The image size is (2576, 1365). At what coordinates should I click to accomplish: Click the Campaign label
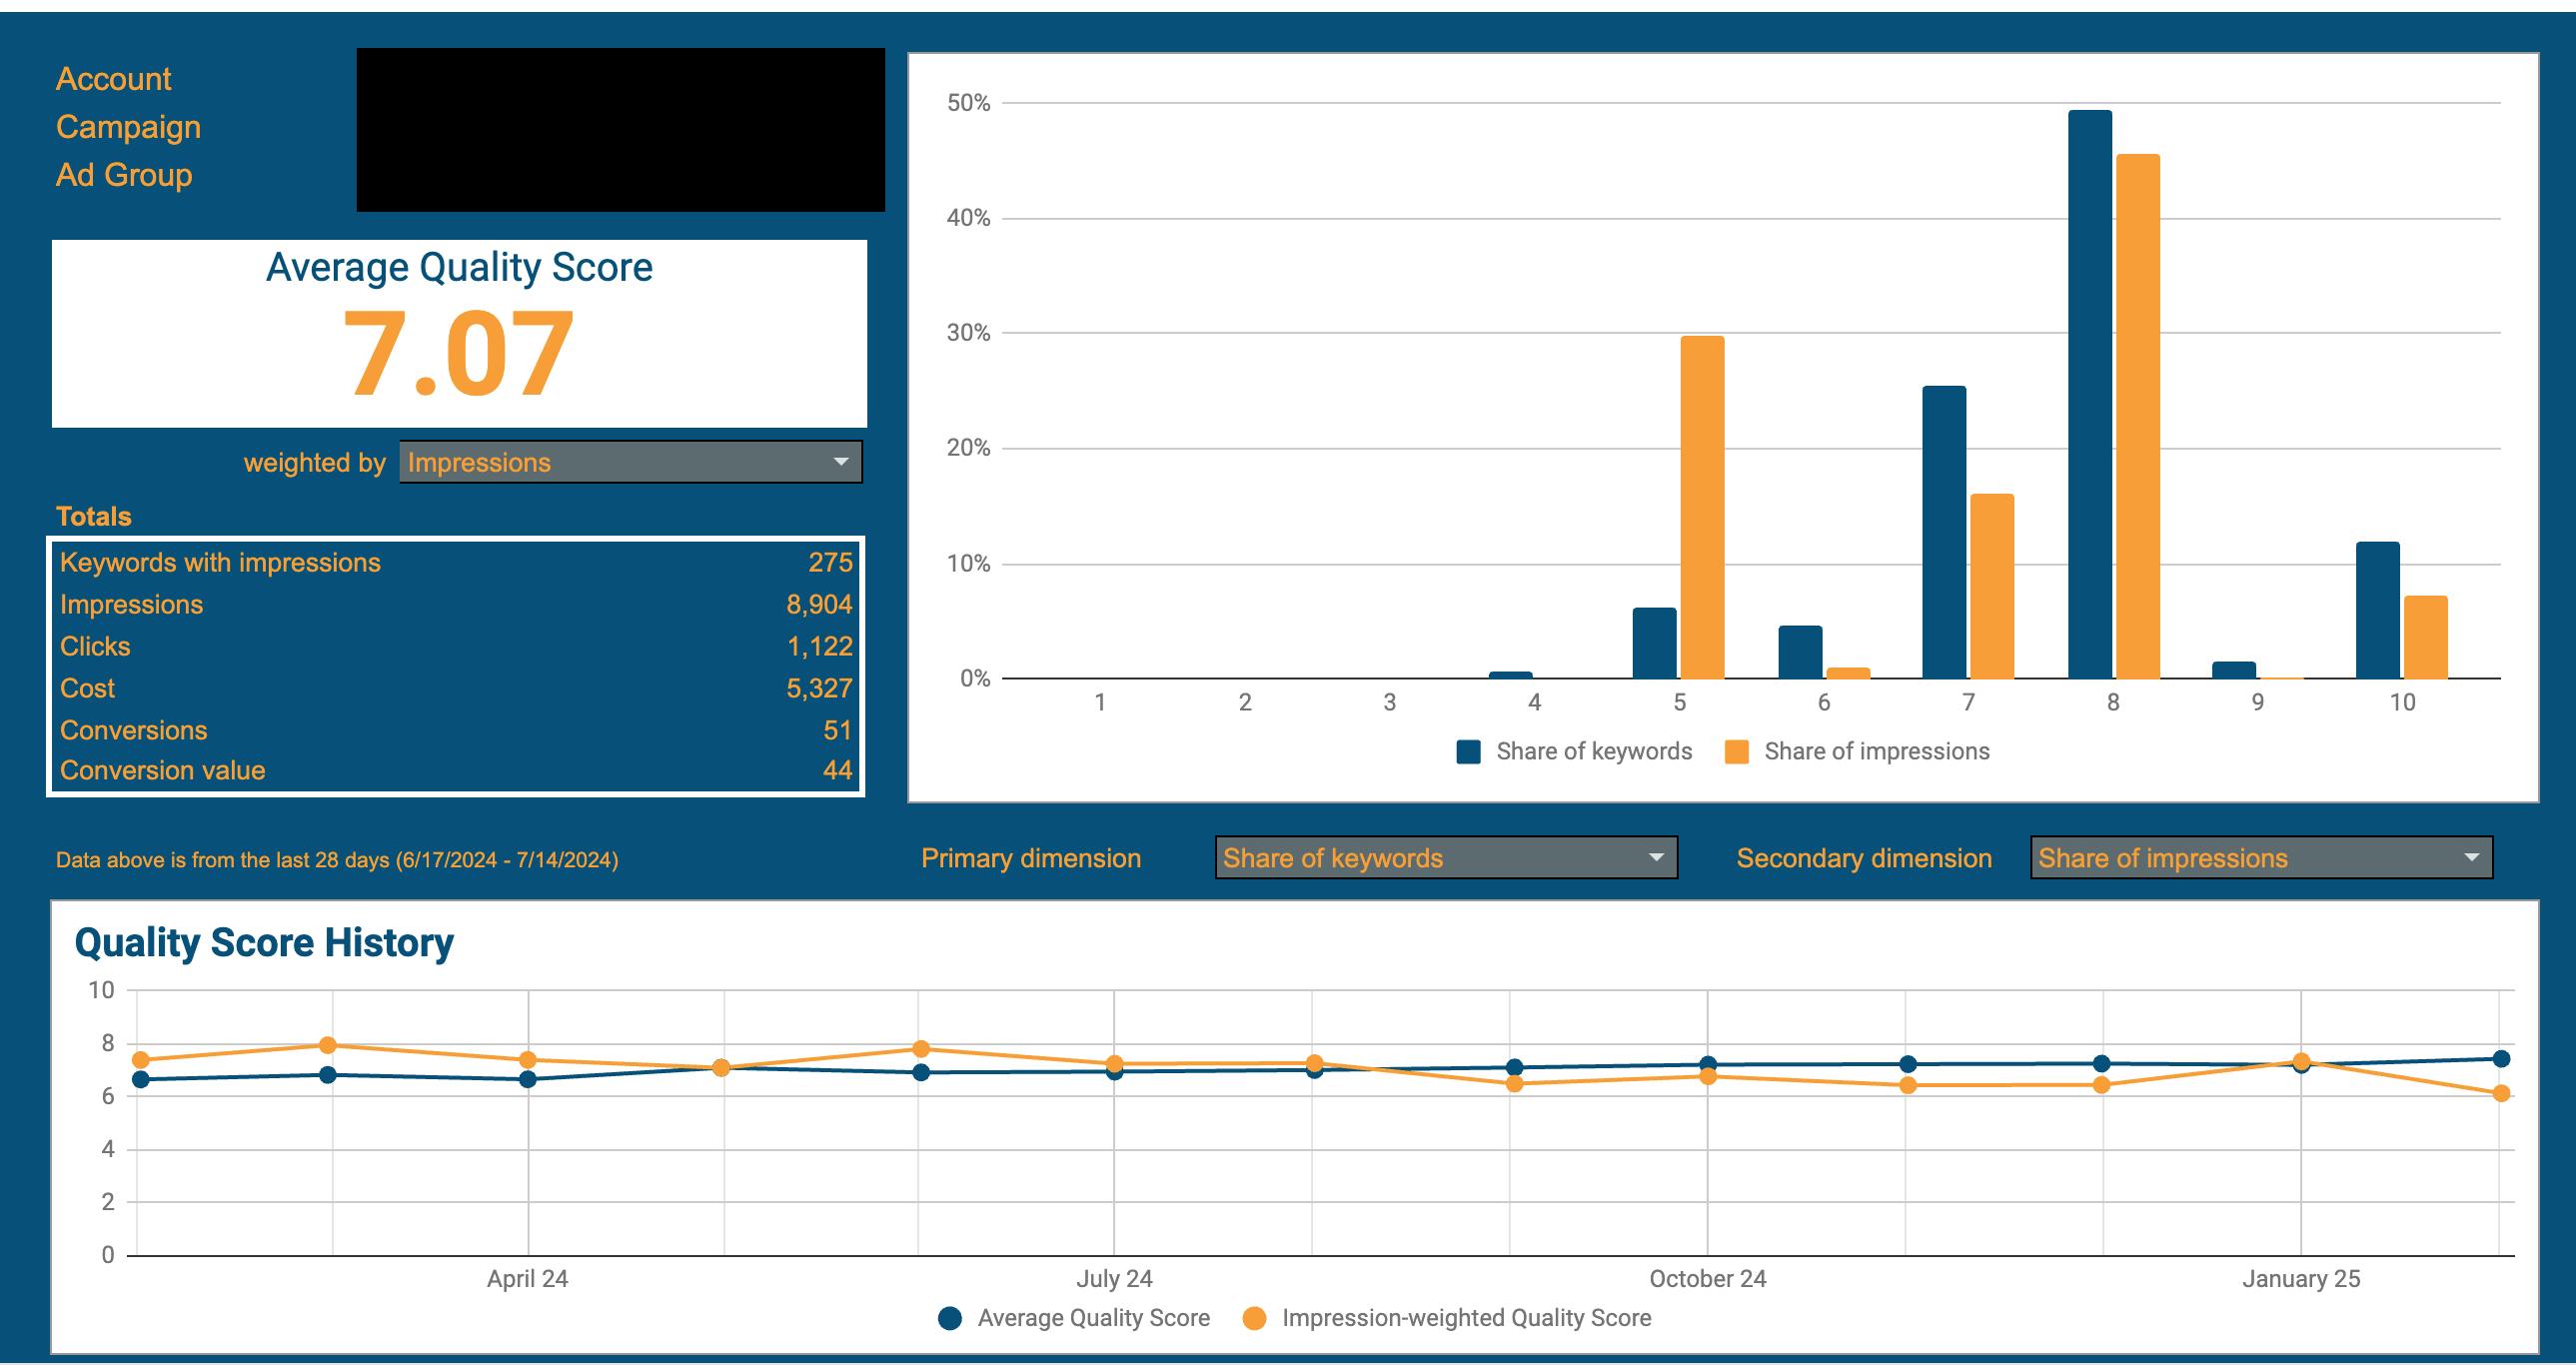[x=128, y=127]
